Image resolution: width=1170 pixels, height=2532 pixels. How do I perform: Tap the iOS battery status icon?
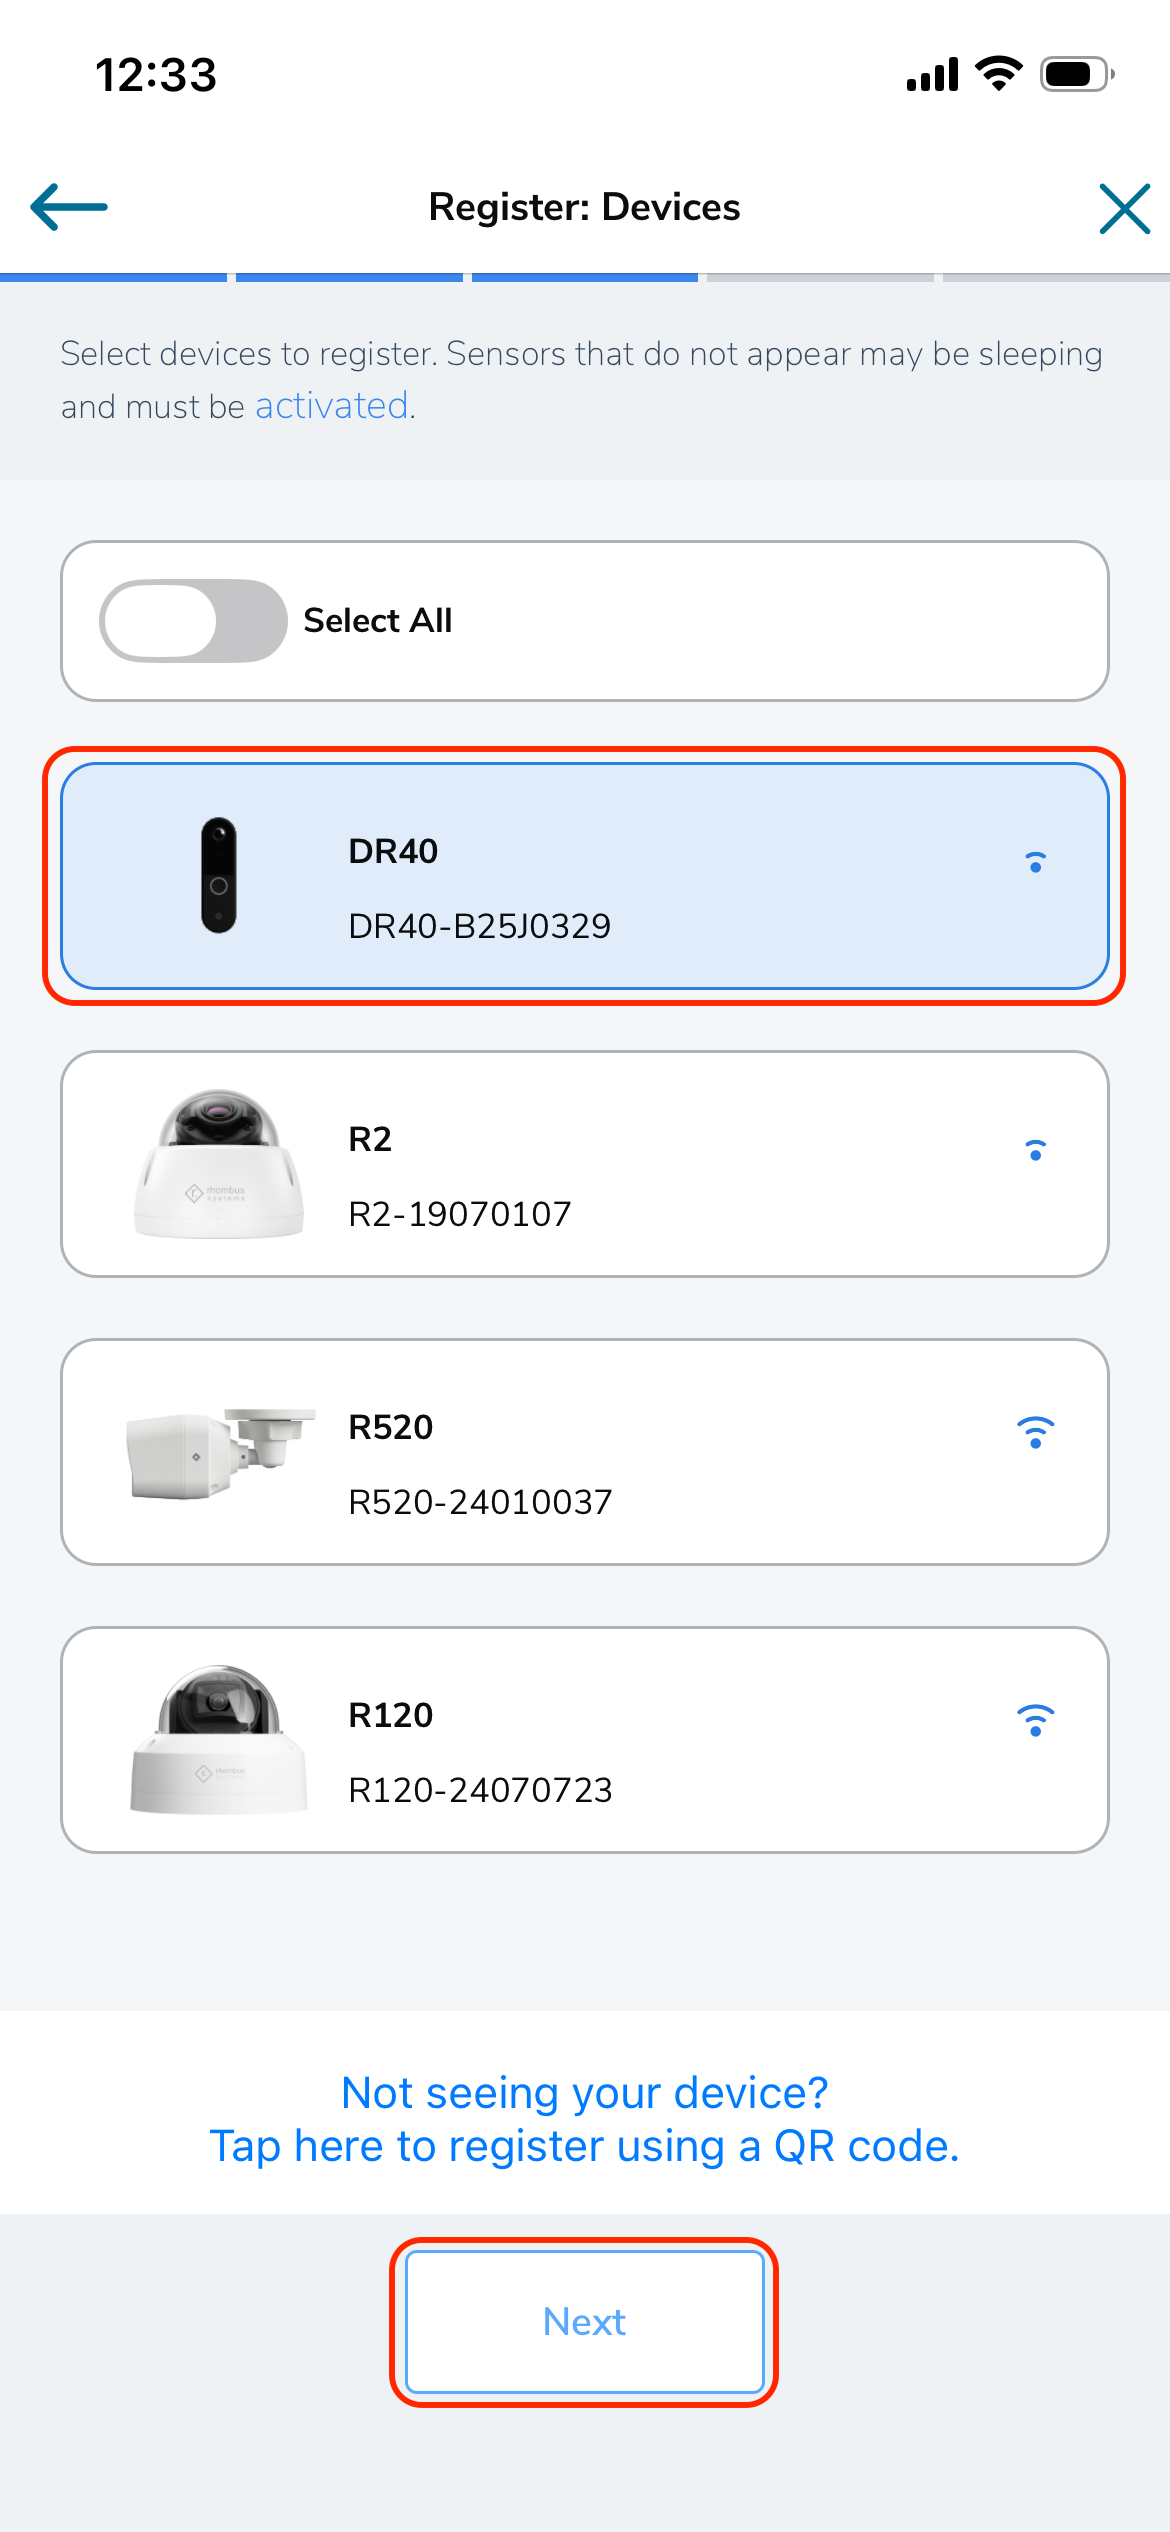tap(1077, 74)
